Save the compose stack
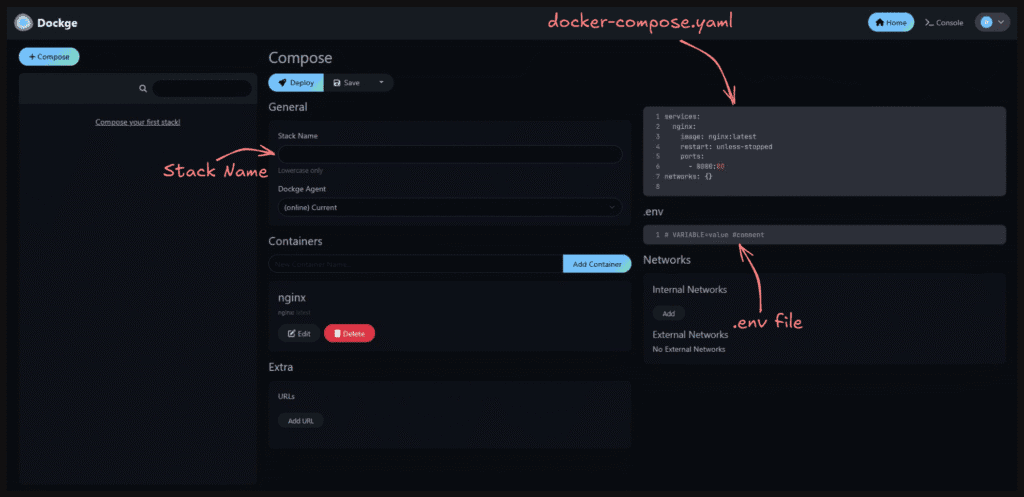The image size is (1024, 497). click(x=347, y=83)
